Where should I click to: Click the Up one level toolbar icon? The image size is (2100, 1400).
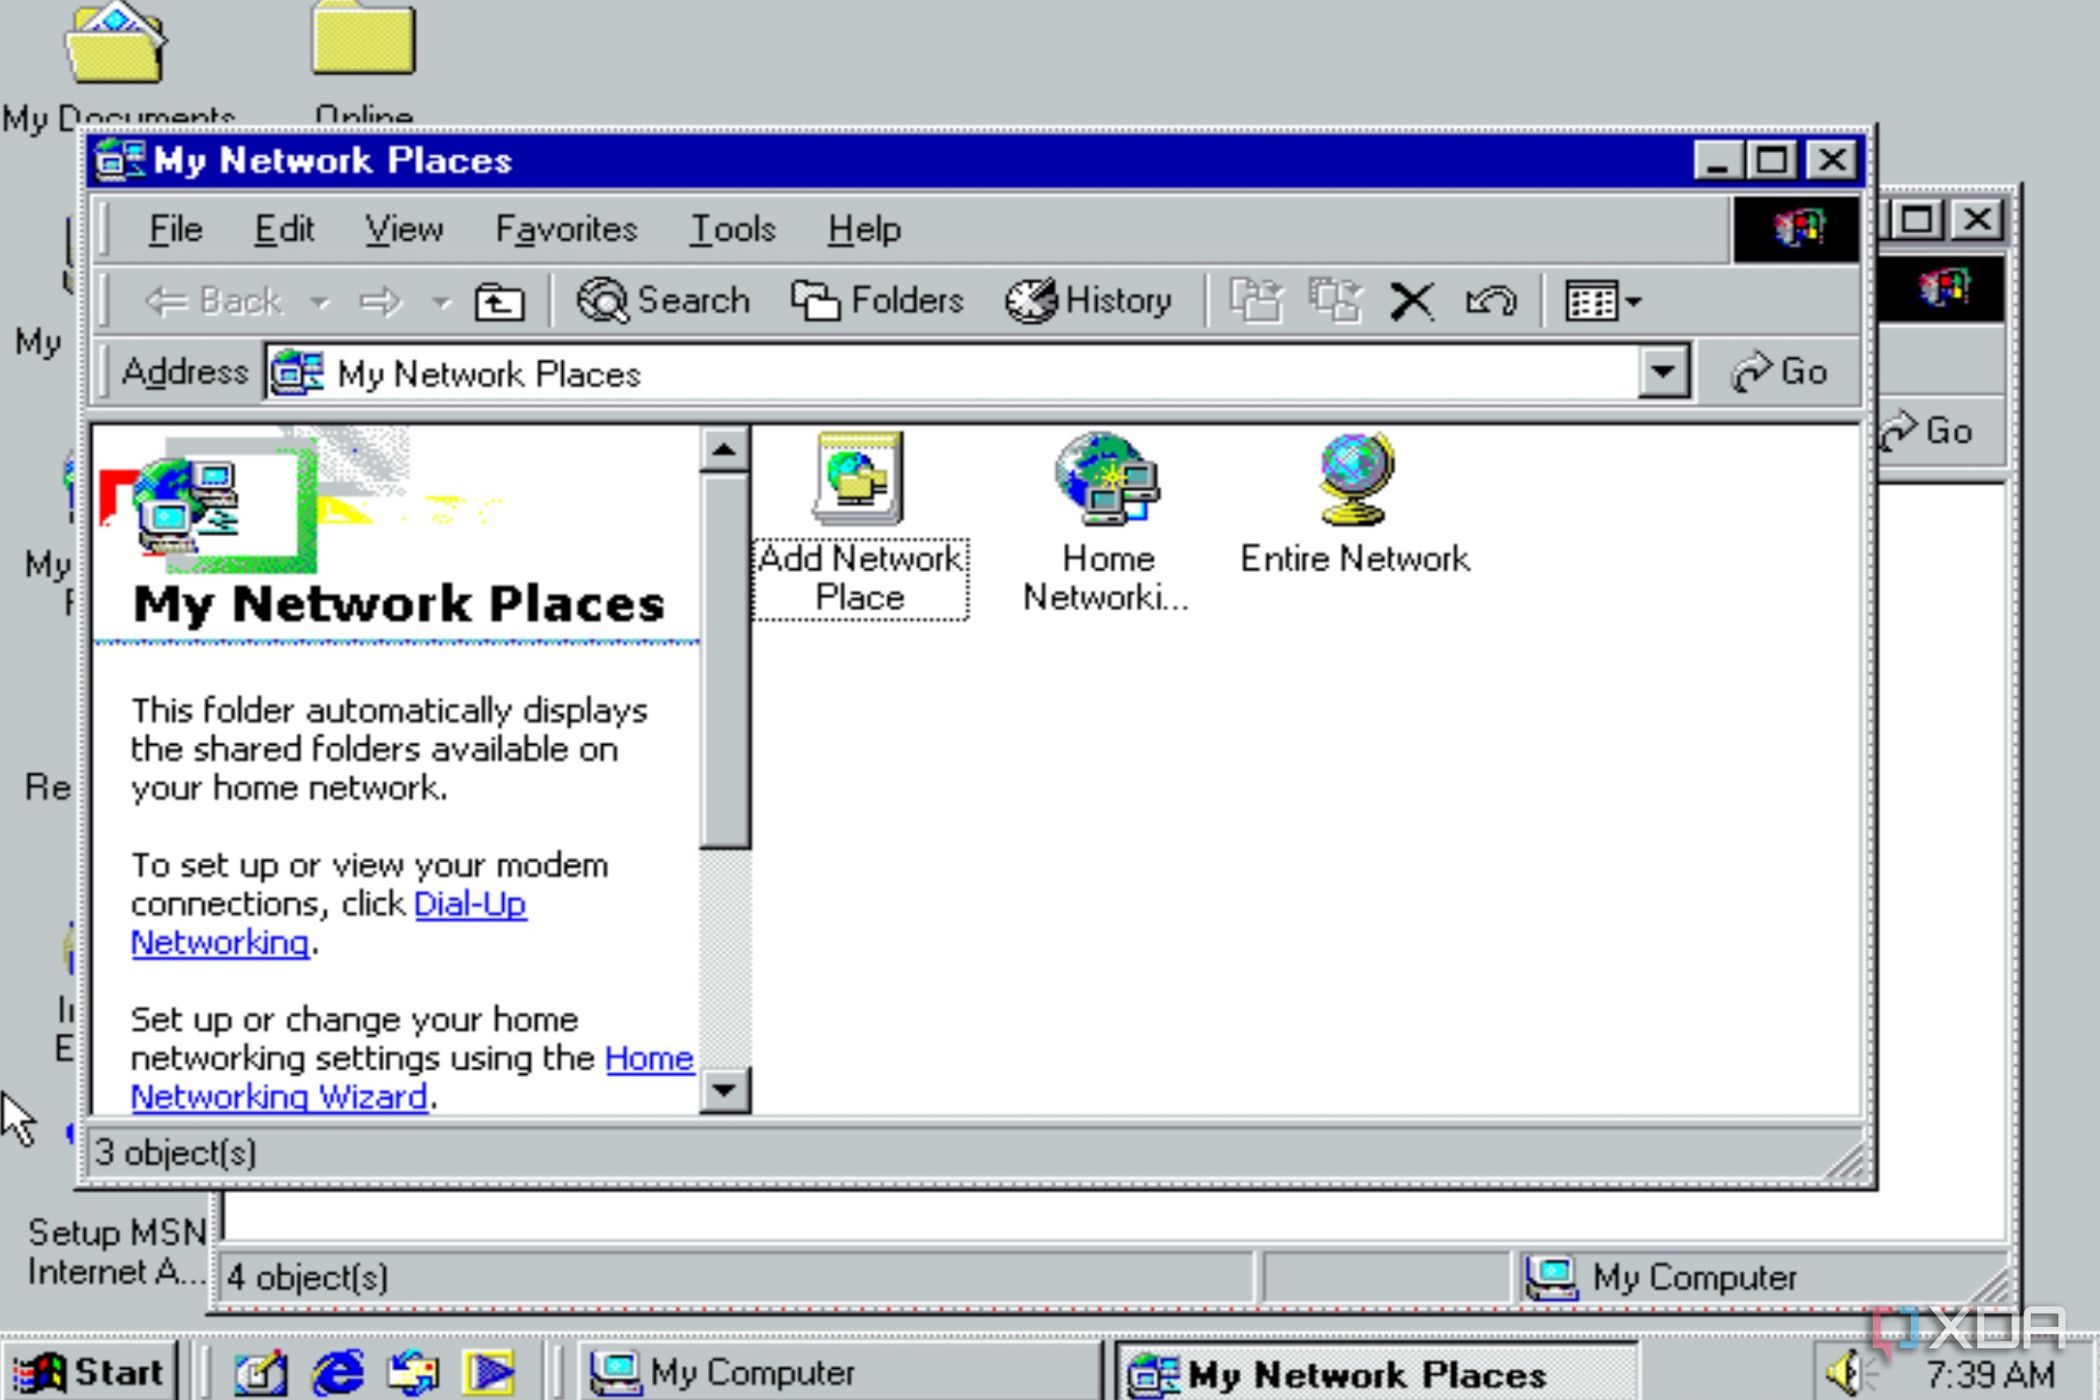[499, 301]
